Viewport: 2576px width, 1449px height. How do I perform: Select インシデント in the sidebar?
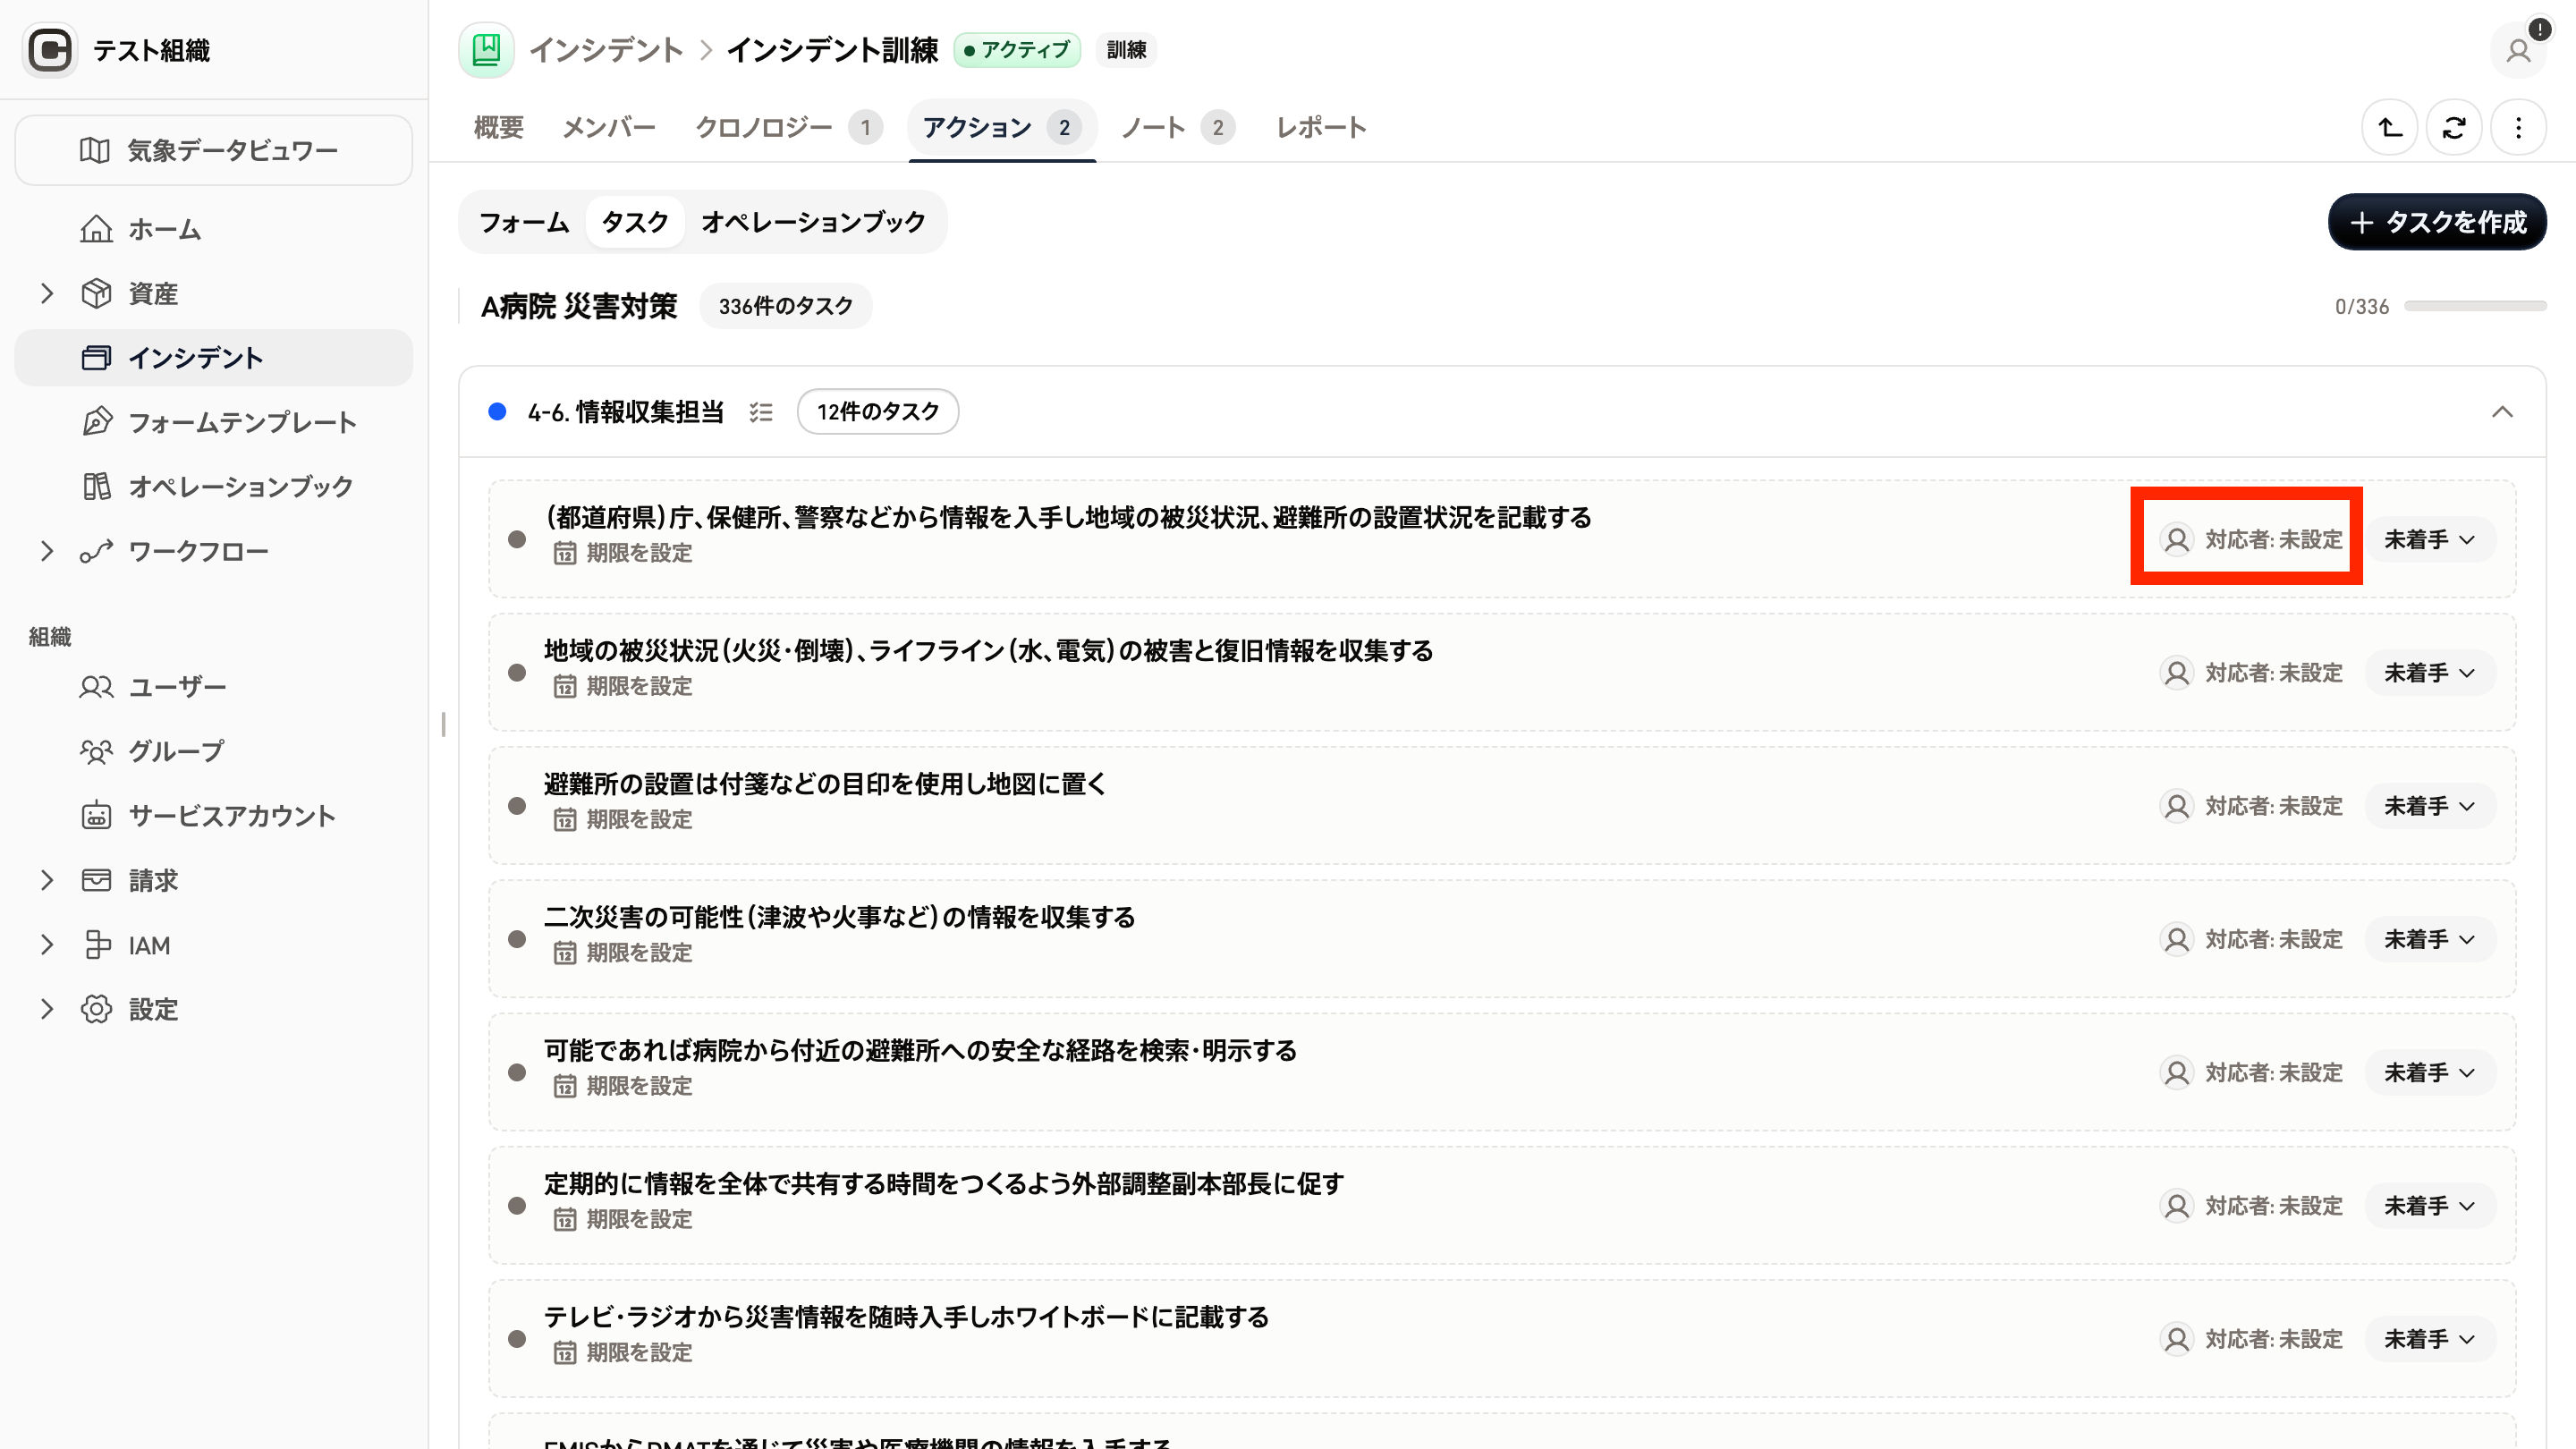pyautogui.click(x=213, y=358)
